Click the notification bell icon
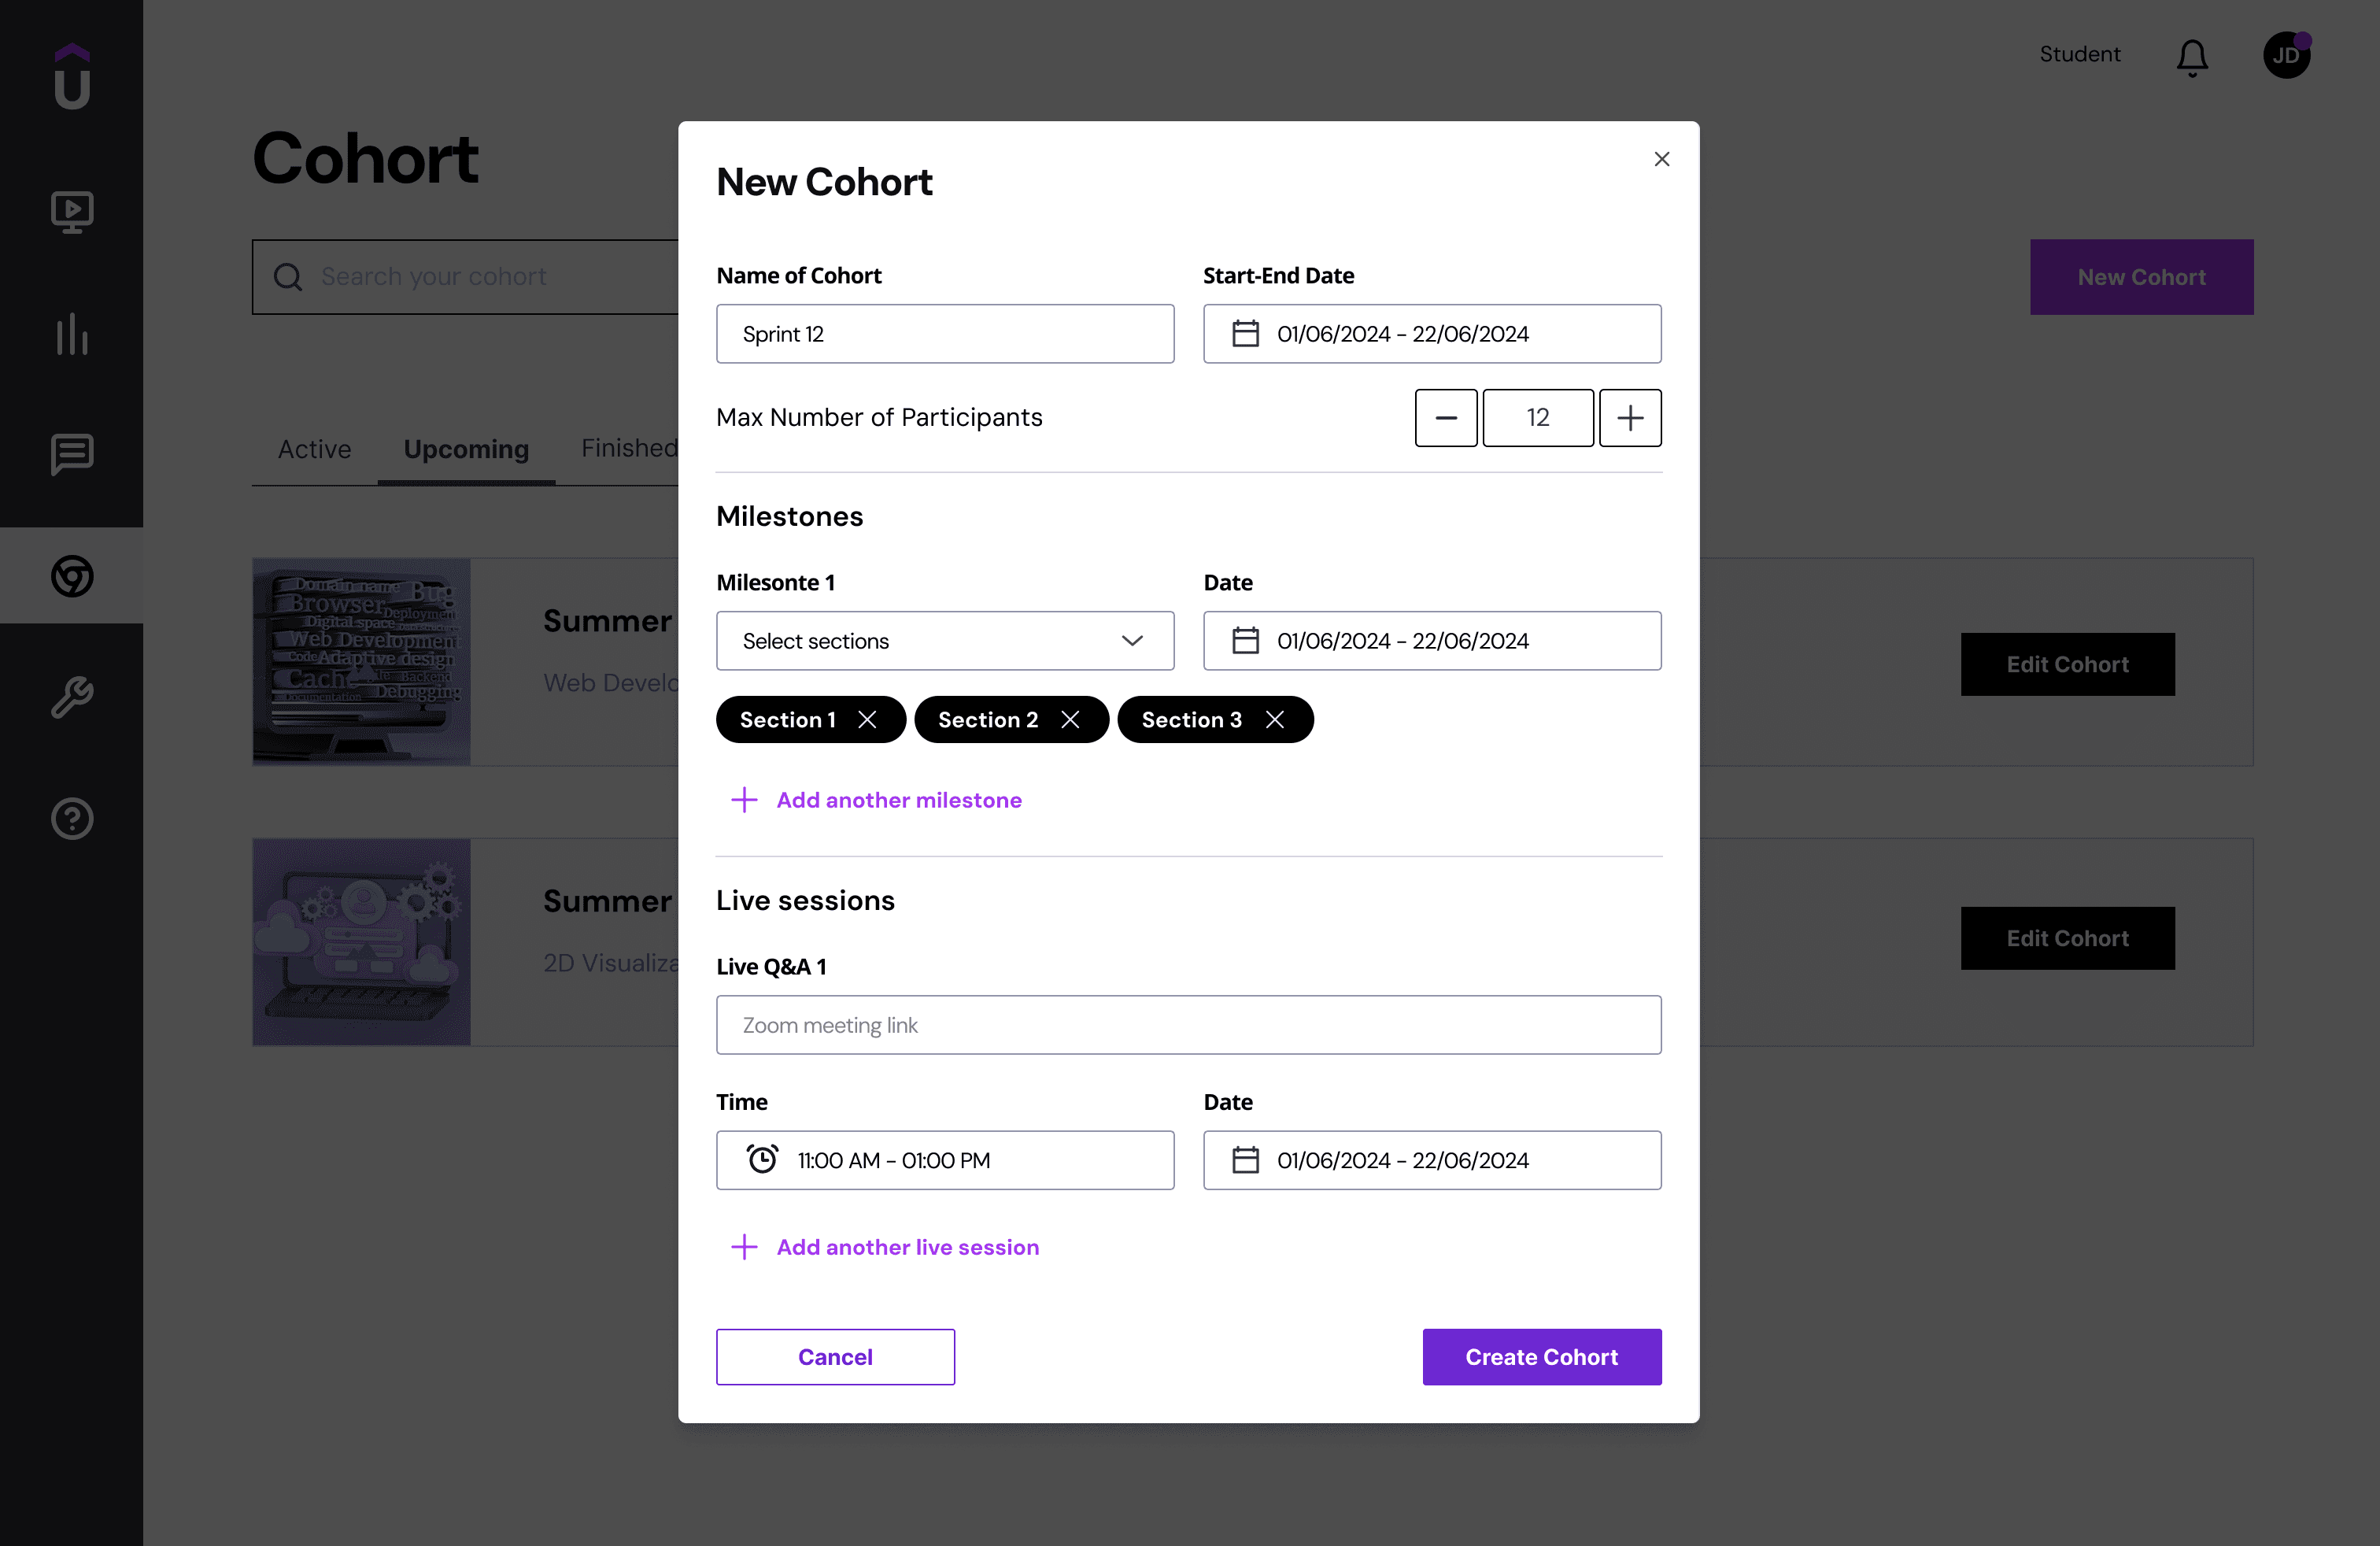 point(2191,57)
